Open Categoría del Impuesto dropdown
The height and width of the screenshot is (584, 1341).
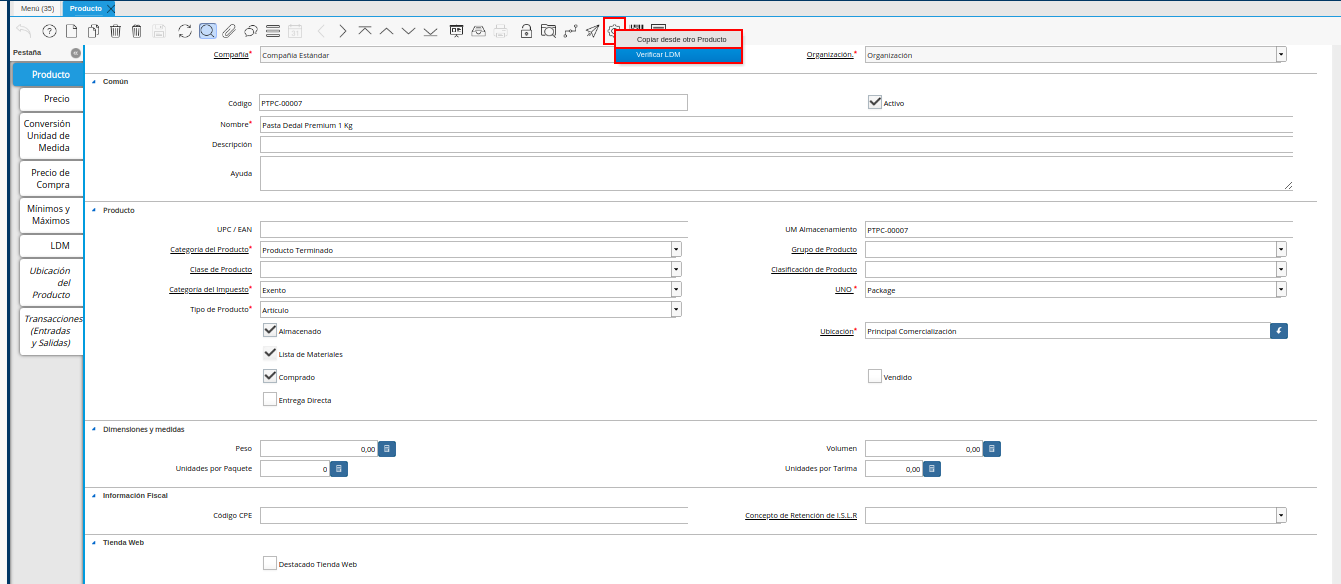click(x=676, y=289)
